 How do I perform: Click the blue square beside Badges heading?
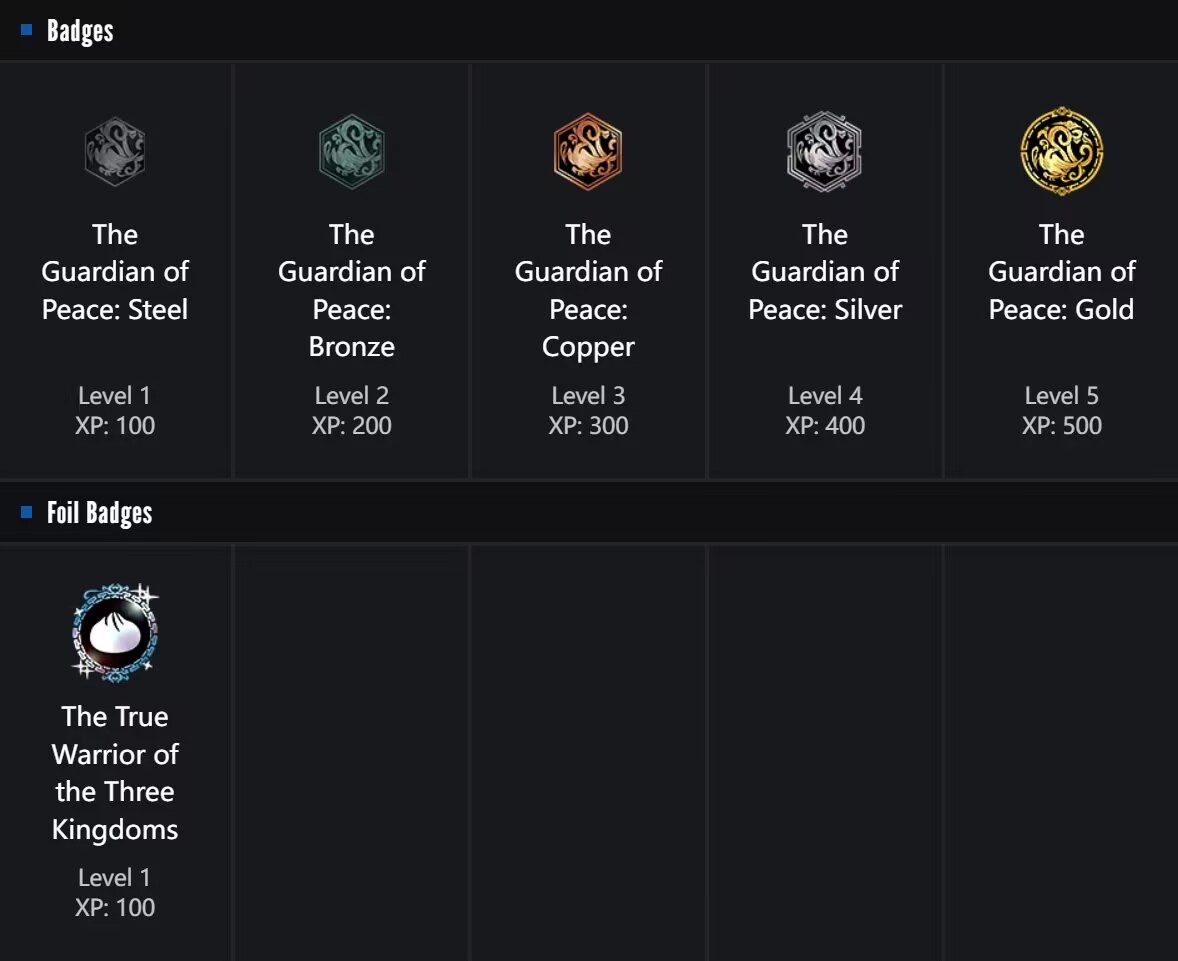[27, 31]
